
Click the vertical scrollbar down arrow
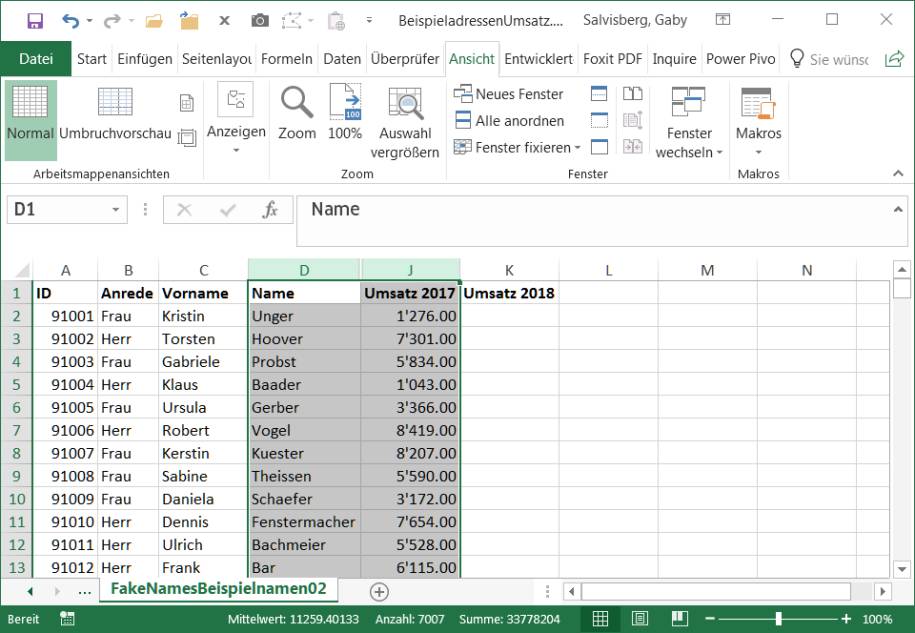pos(902,569)
